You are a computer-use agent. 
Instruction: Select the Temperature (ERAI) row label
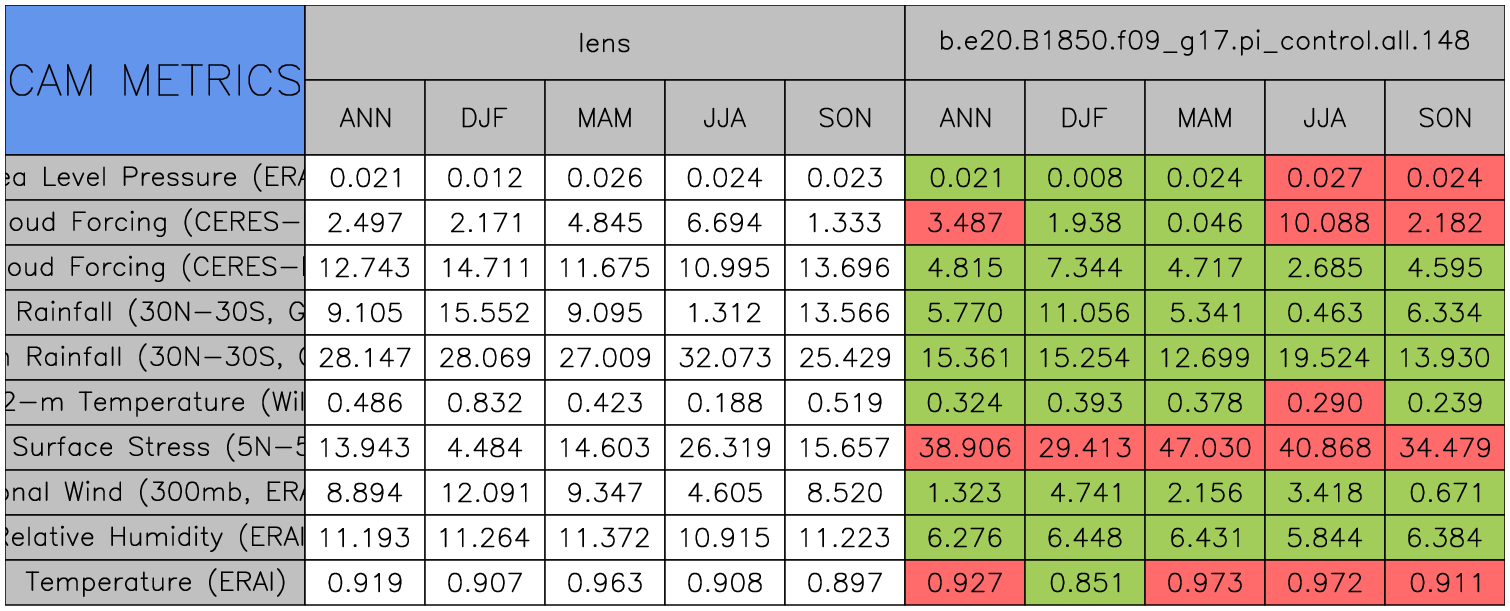click(155, 582)
